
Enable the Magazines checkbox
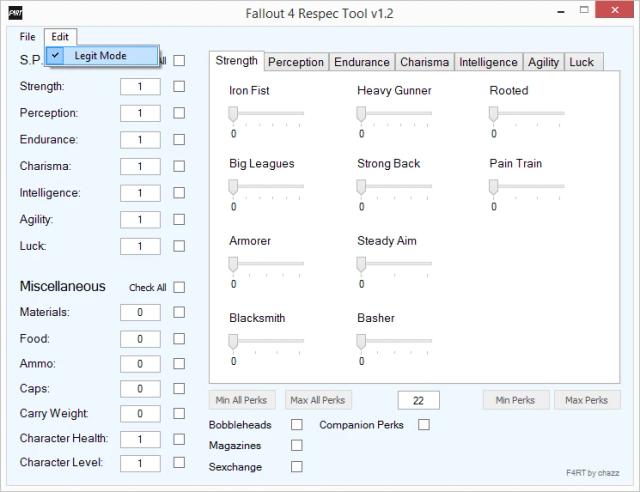click(x=297, y=445)
